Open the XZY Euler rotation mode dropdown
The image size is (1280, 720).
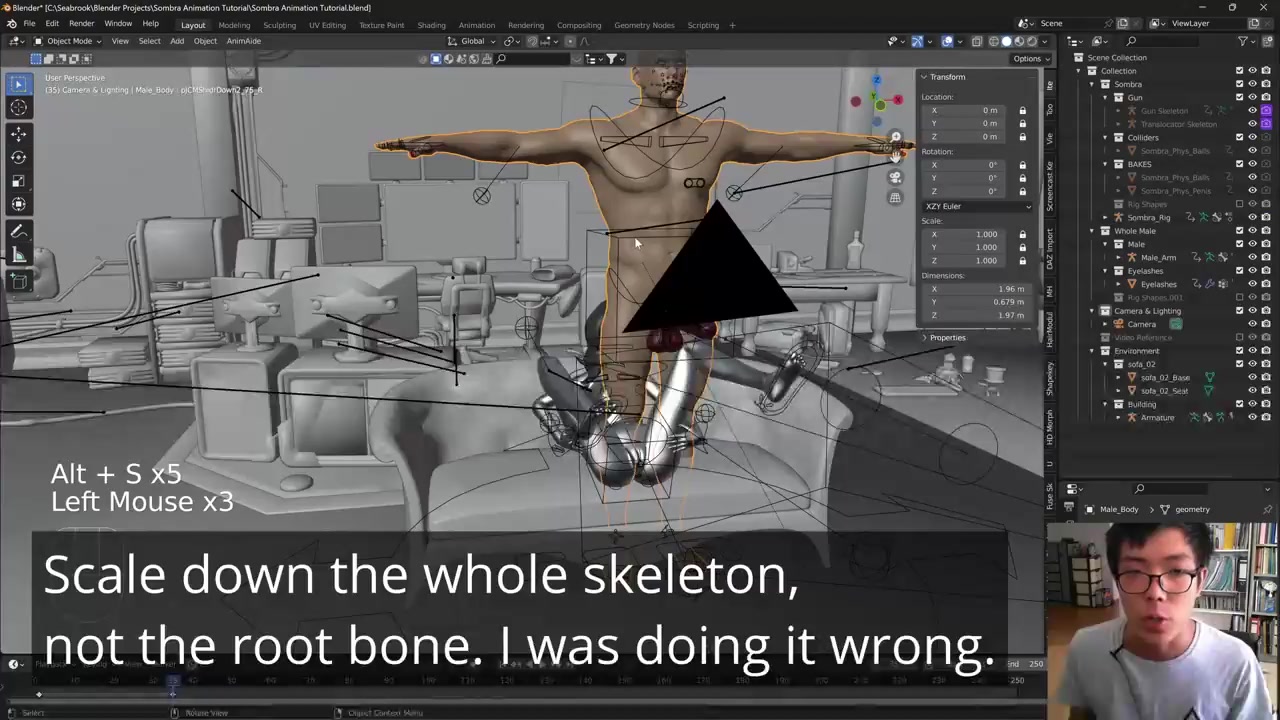[977, 206]
